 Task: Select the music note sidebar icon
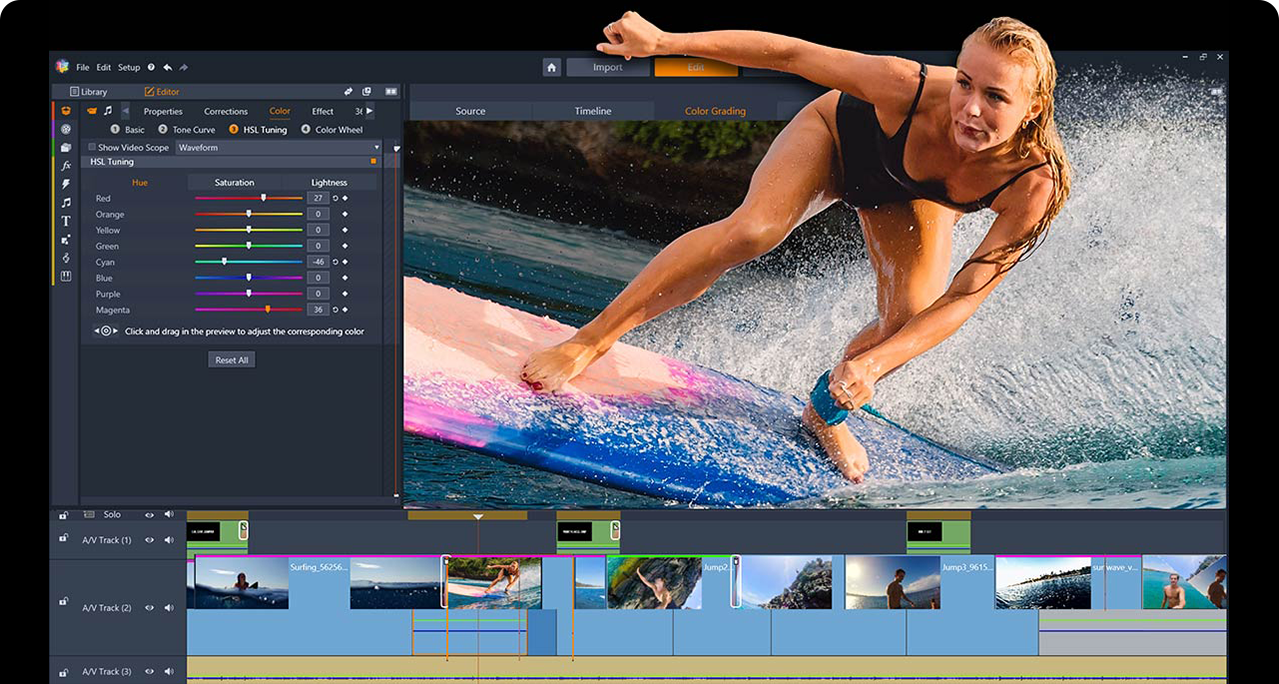point(66,203)
